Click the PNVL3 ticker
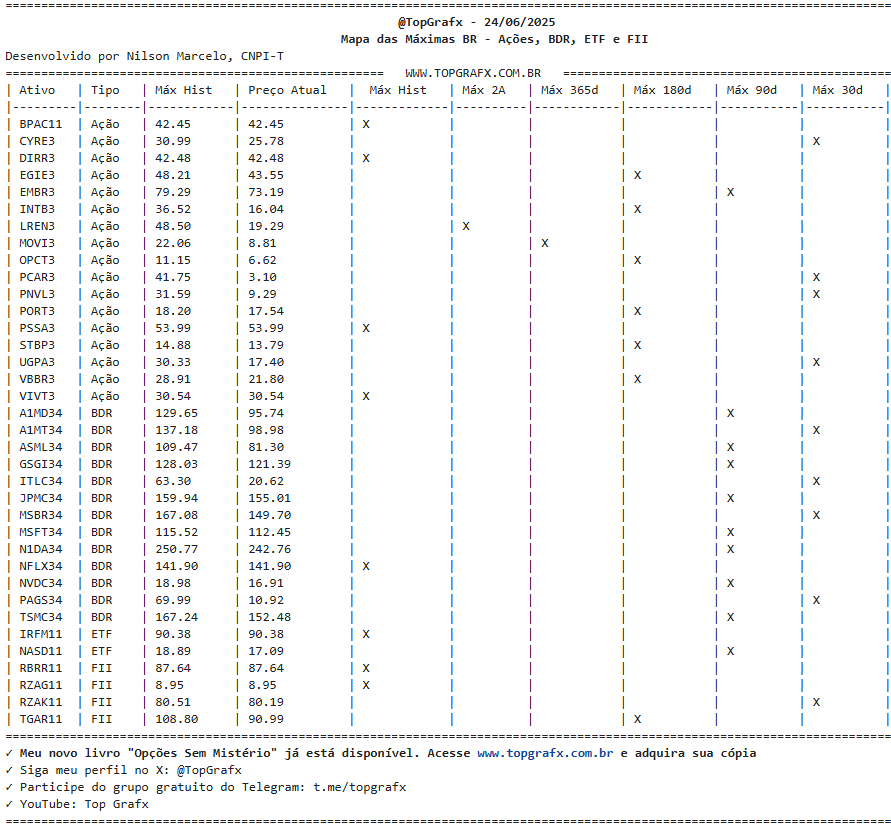 tap(37, 294)
